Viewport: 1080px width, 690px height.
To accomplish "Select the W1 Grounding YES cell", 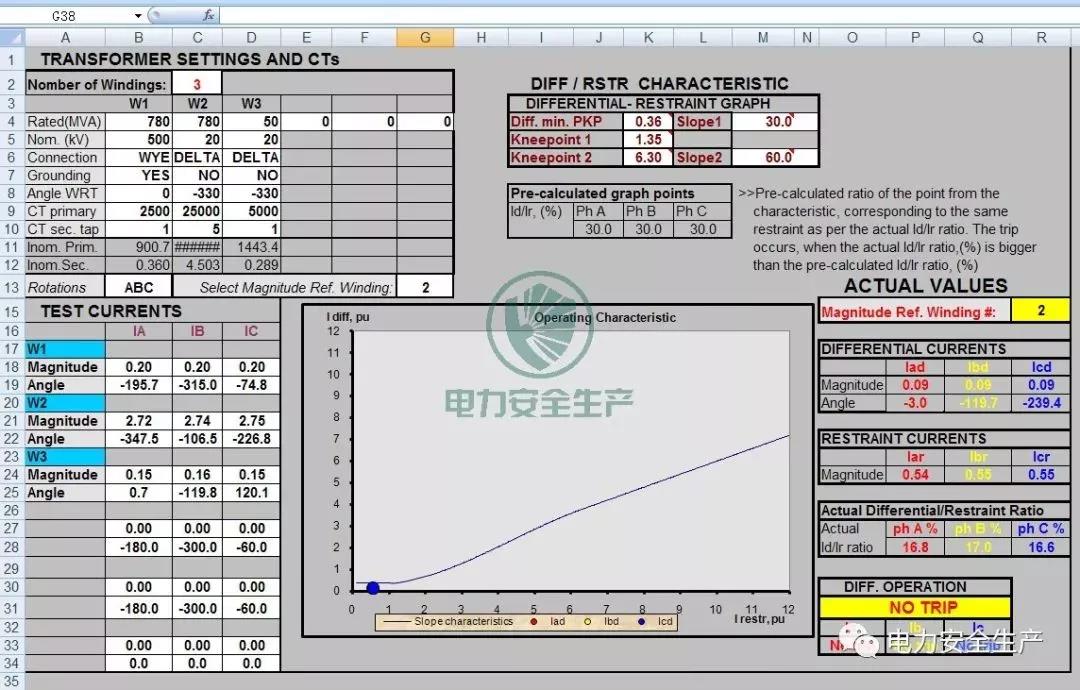I will [x=139, y=175].
